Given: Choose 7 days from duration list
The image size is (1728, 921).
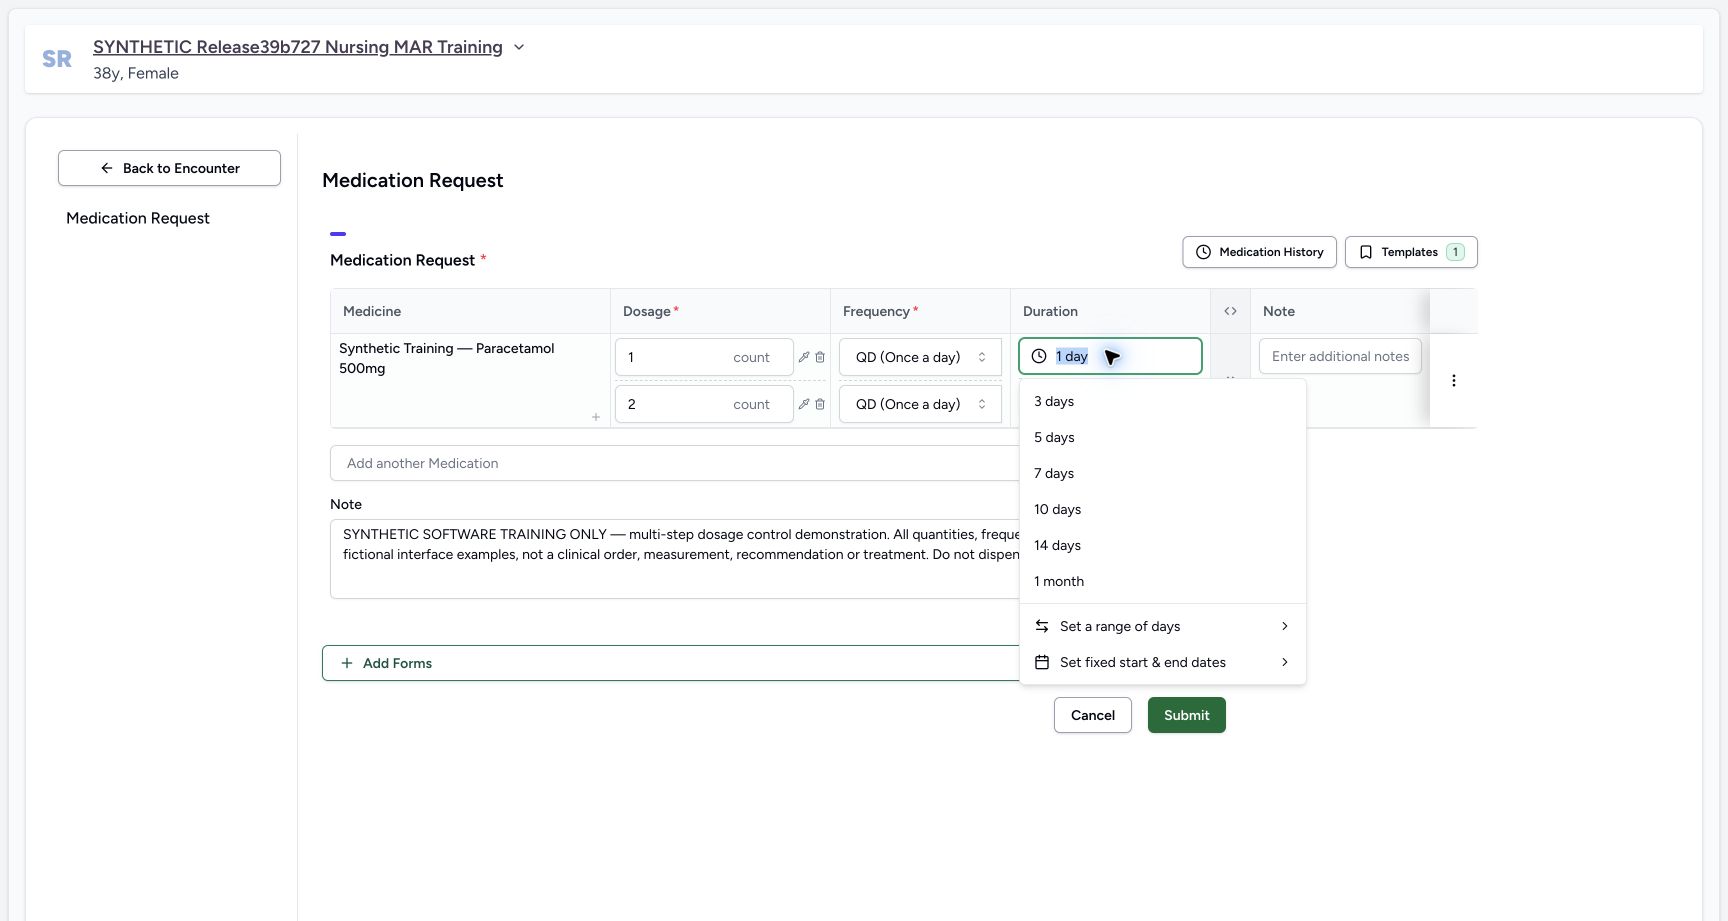Looking at the screenshot, I should point(1163,473).
